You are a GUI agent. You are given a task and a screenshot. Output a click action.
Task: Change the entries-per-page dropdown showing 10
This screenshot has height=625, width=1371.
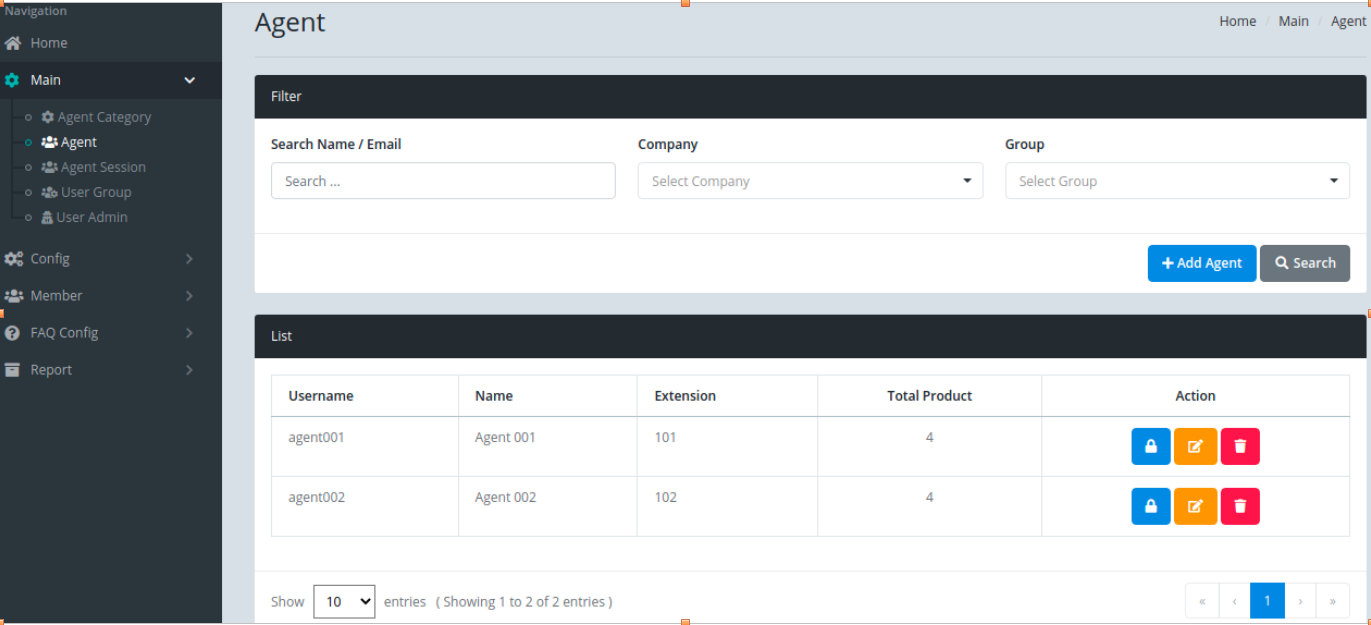(x=344, y=602)
